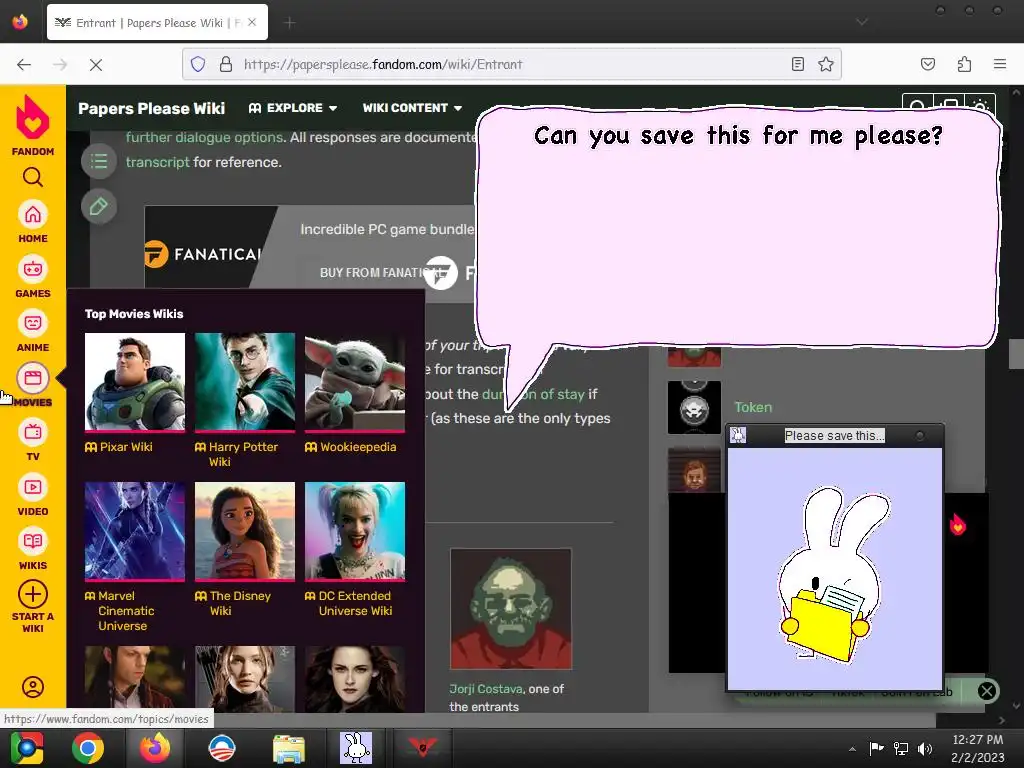Screen dimensions: 1024x768
Task: Go back to previous page
Action: coord(24,65)
